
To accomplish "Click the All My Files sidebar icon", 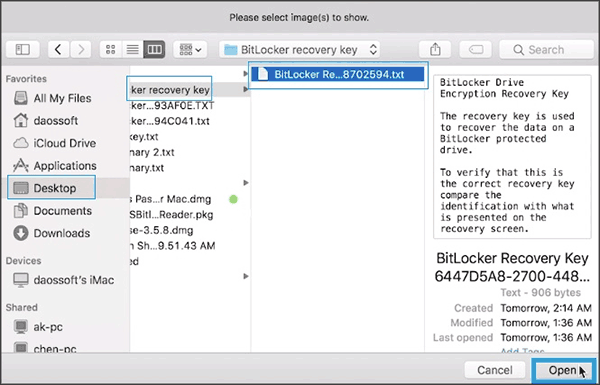I will (x=21, y=98).
